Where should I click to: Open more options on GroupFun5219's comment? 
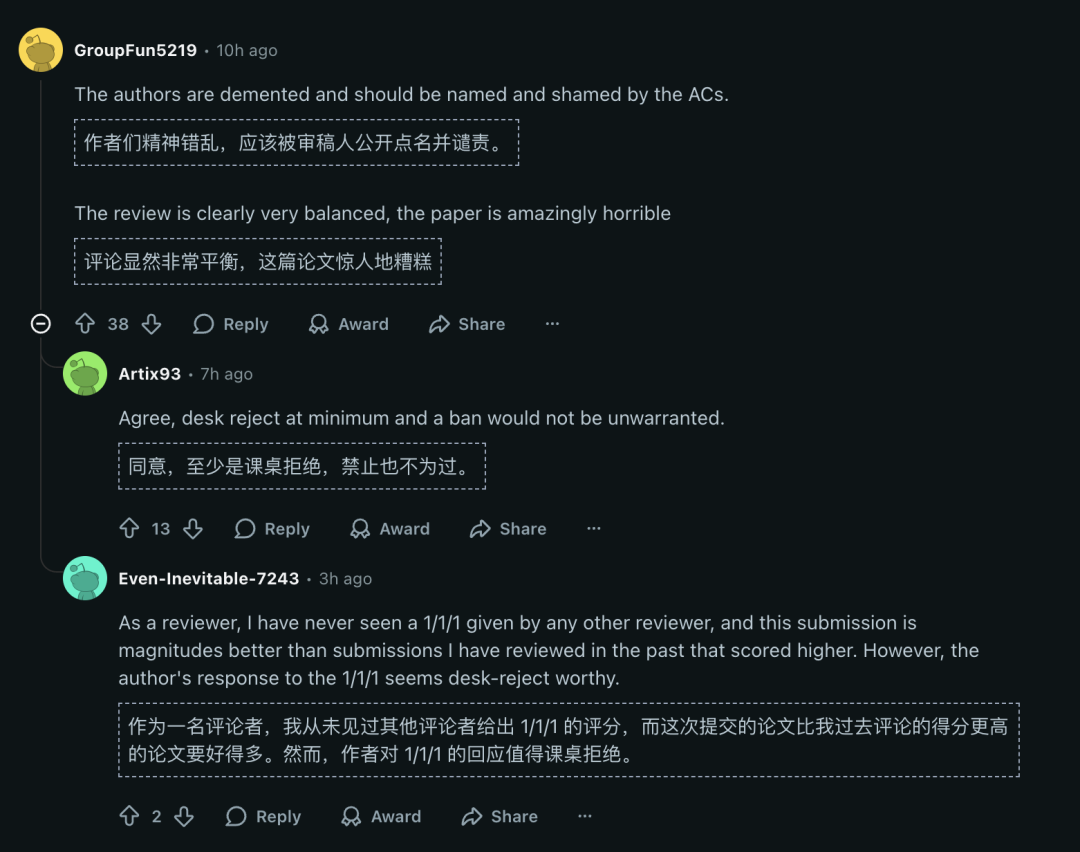tap(552, 324)
